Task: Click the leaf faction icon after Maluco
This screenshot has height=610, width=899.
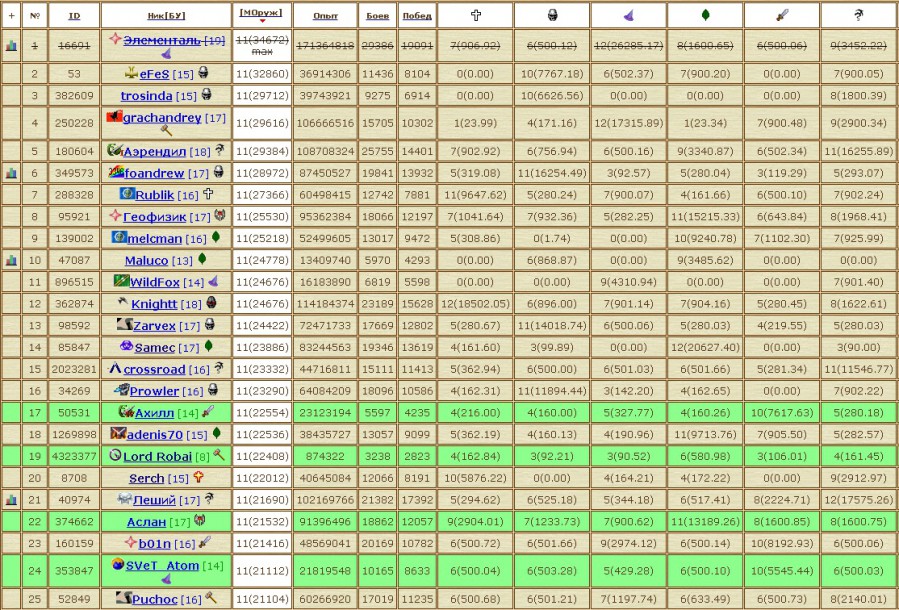Action: [x=202, y=259]
